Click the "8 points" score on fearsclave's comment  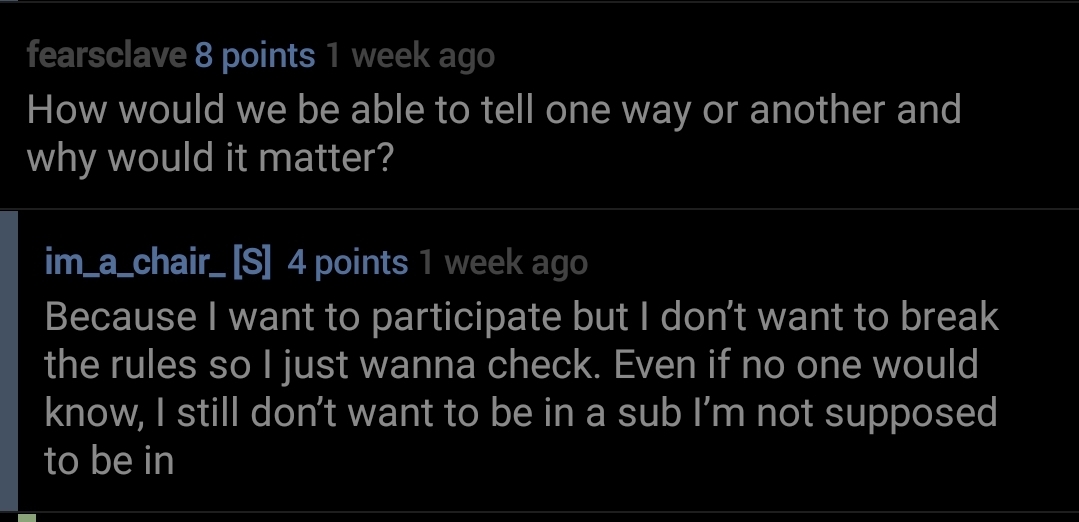(x=254, y=56)
